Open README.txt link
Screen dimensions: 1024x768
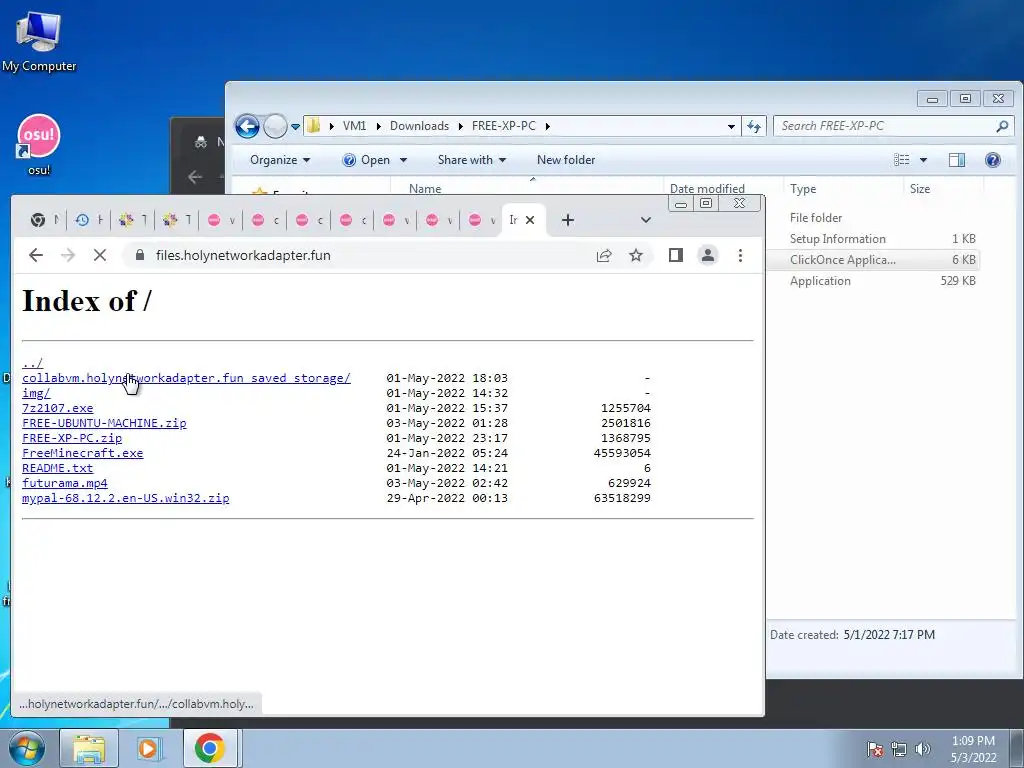click(x=57, y=468)
